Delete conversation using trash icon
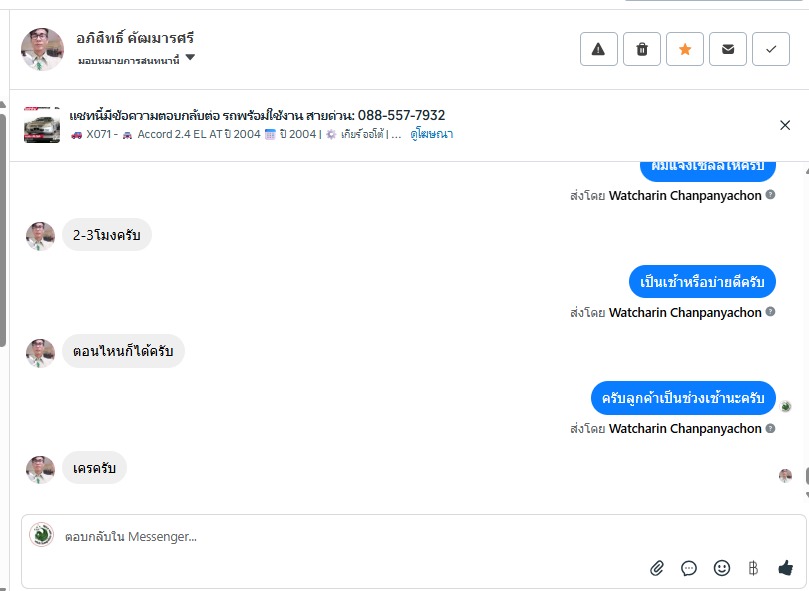Image resolution: width=809 pixels, height=591 pixels. coord(642,49)
